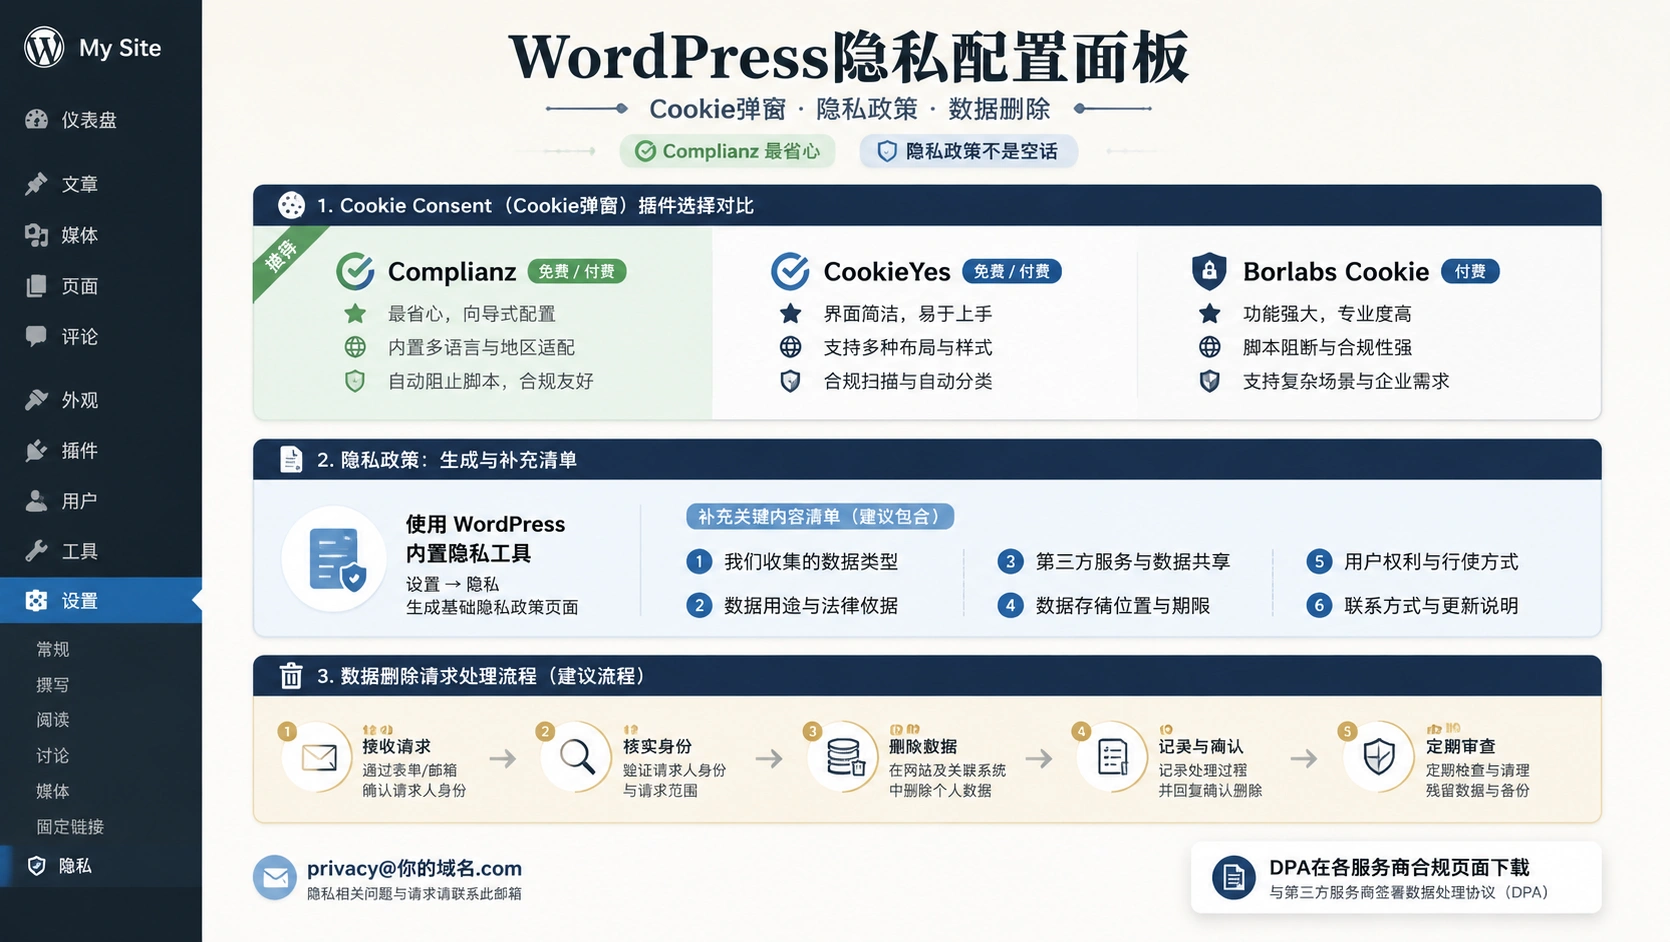
Task: Click the green Complianz checkmark logo
Action: [x=355, y=271]
